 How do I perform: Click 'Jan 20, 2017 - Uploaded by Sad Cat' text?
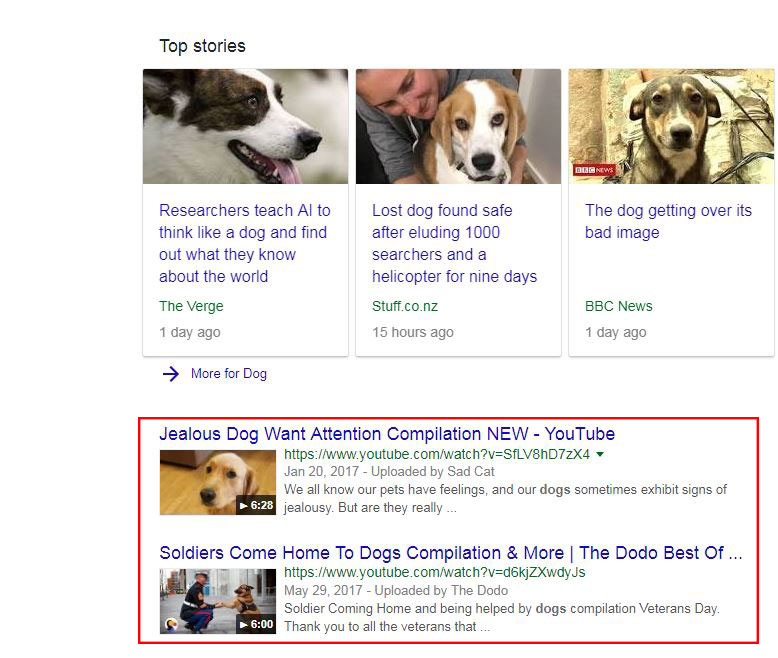coord(389,471)
